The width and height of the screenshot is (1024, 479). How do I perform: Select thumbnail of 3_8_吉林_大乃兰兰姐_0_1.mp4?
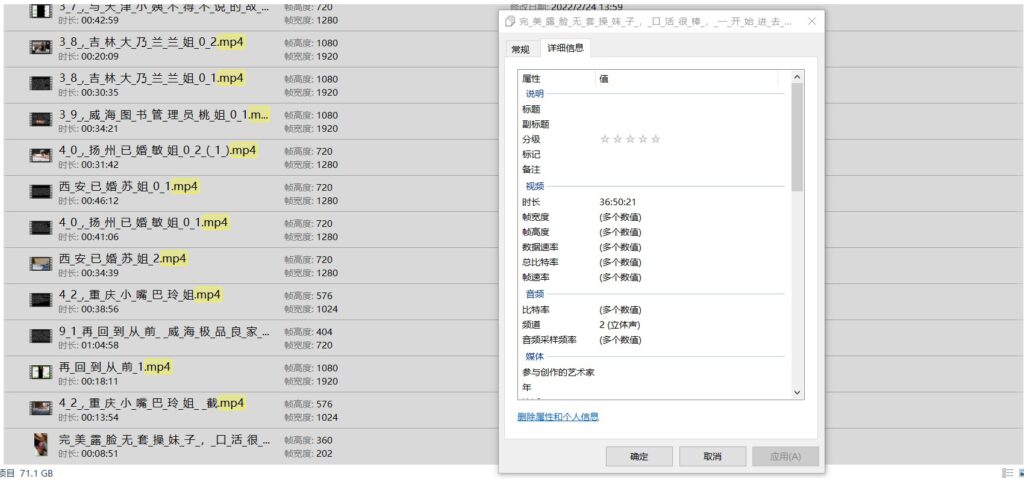tap(40, 83)
